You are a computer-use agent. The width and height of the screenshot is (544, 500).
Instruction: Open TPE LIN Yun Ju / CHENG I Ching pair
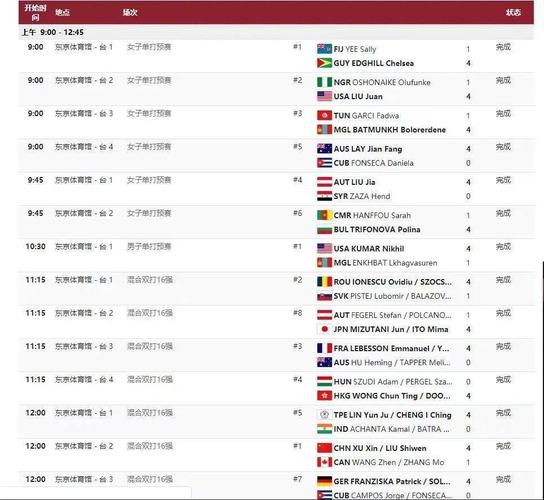pyautogui.click(x=392, y=415)
